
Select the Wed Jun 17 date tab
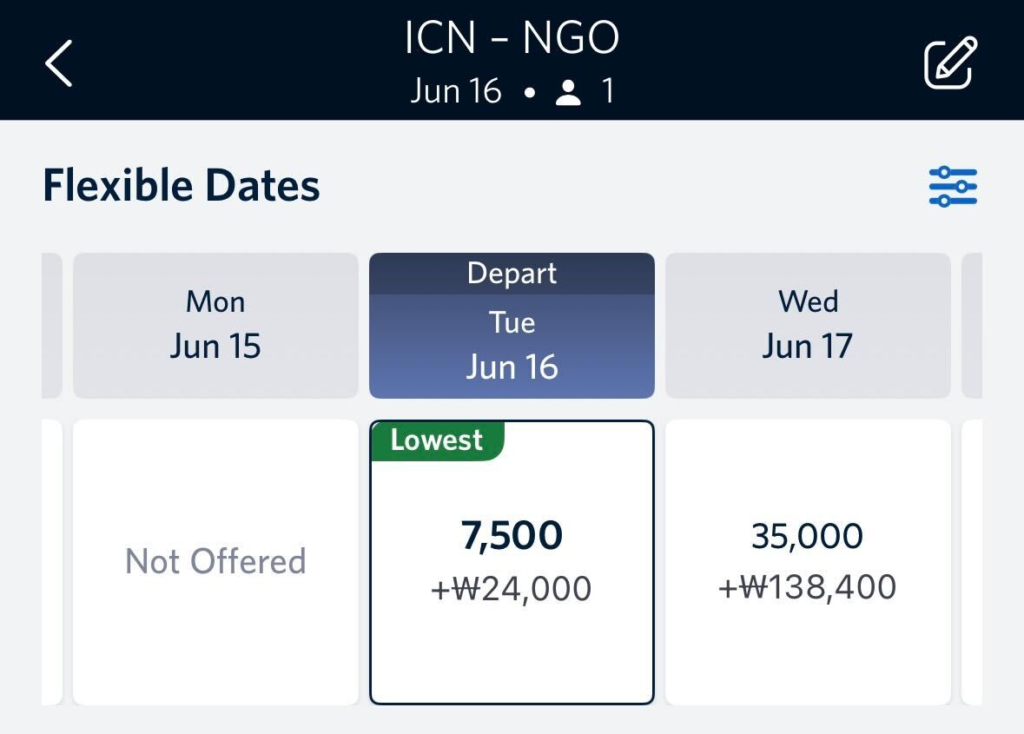[807, 326]
